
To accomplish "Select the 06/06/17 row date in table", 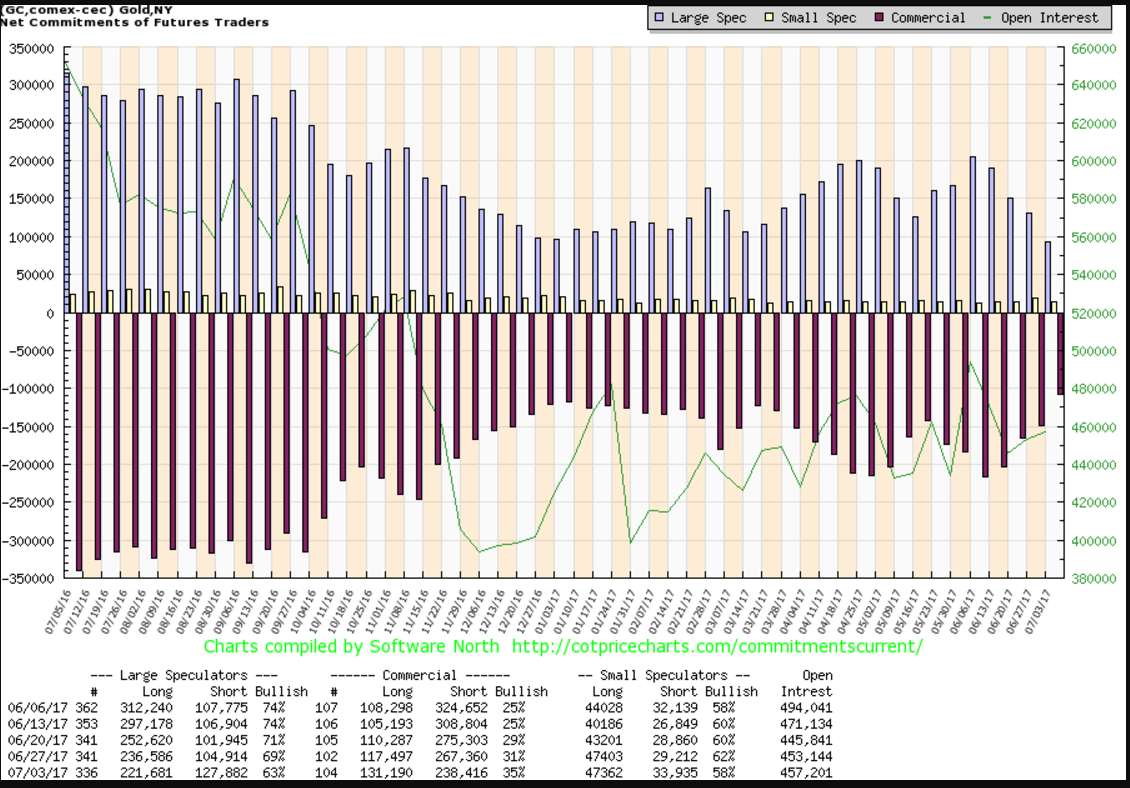I will click(29, 706).
